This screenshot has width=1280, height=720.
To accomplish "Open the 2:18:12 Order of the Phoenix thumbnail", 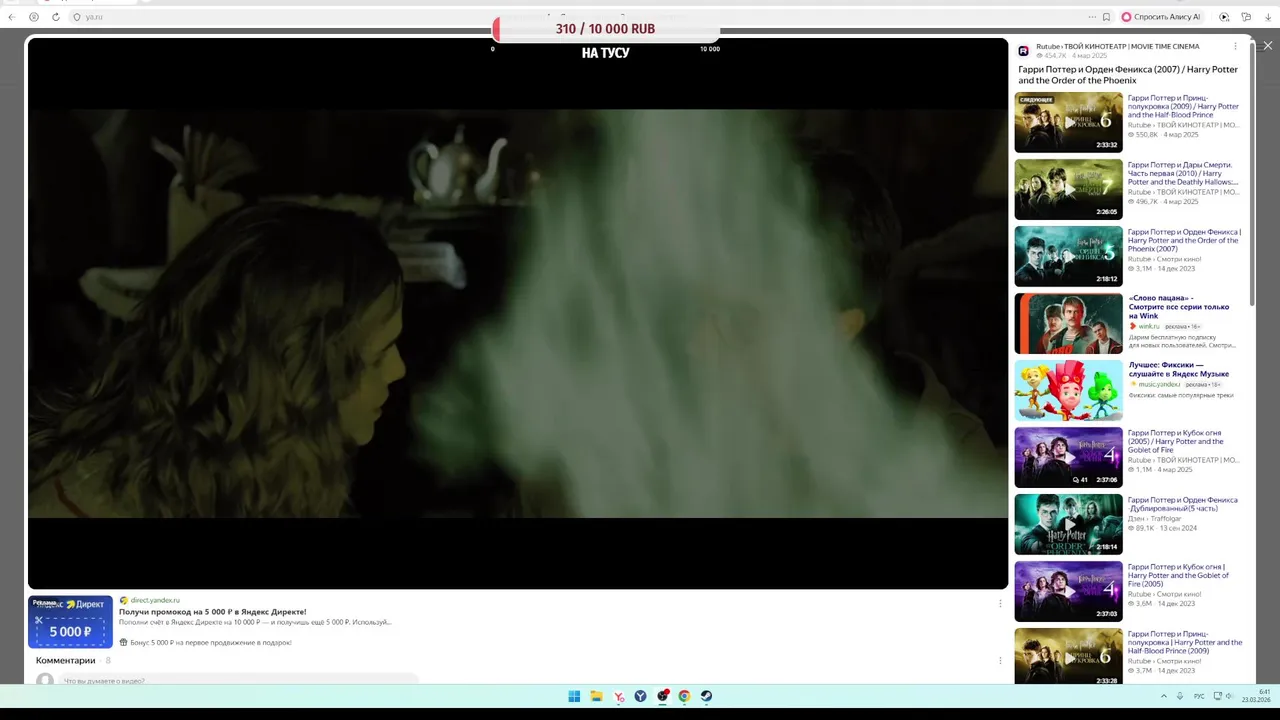I will pyautogui.click(x=1068, y=256).
